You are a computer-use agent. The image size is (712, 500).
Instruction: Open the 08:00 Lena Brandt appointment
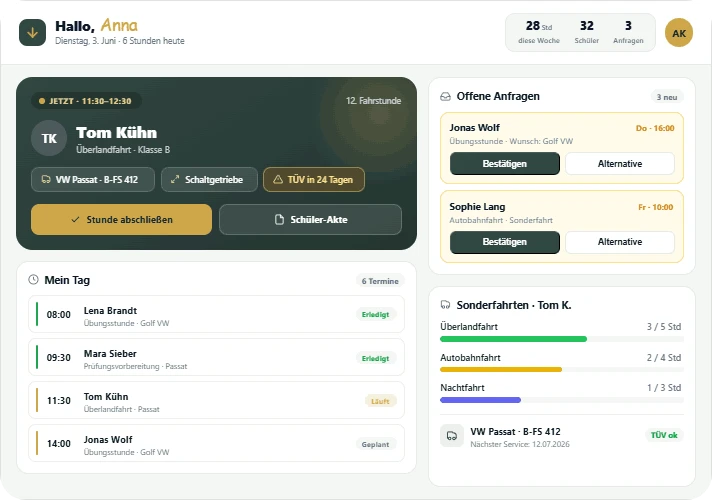pyautogui.click(x=216, y=314)
